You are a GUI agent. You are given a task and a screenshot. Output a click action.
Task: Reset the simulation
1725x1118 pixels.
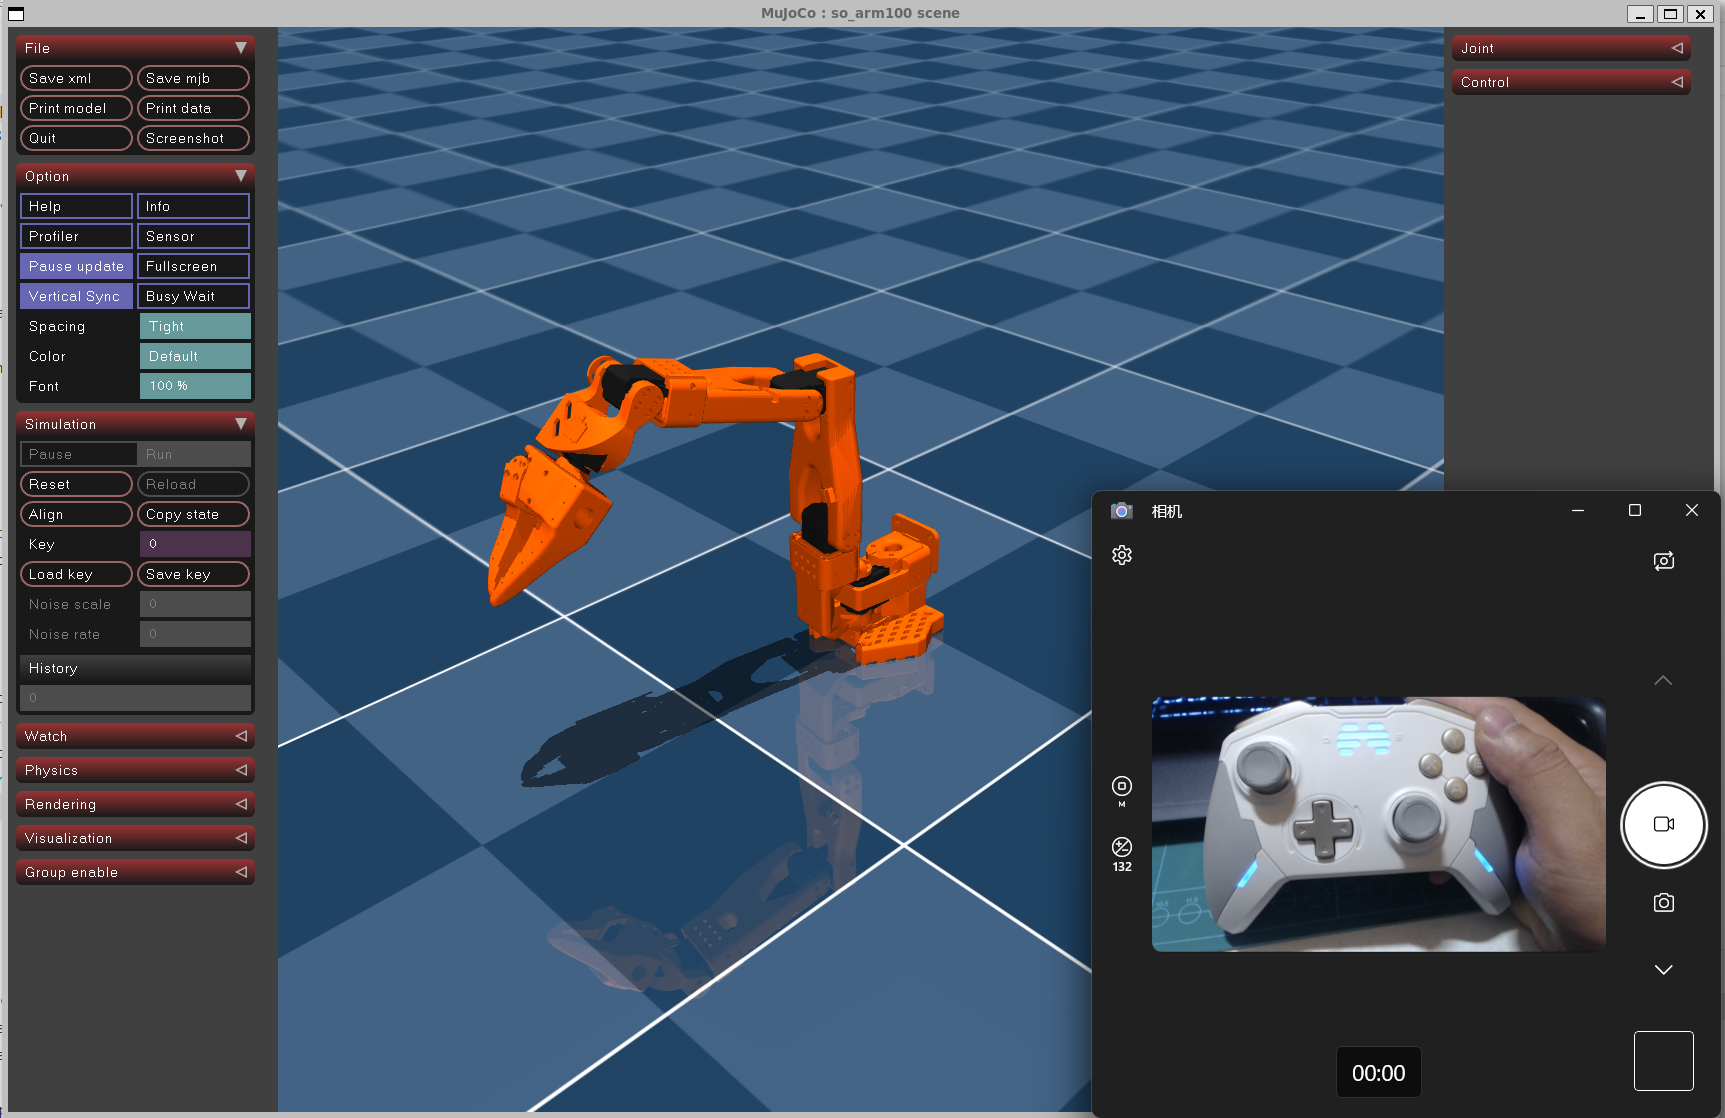click(x=76, y=484)
